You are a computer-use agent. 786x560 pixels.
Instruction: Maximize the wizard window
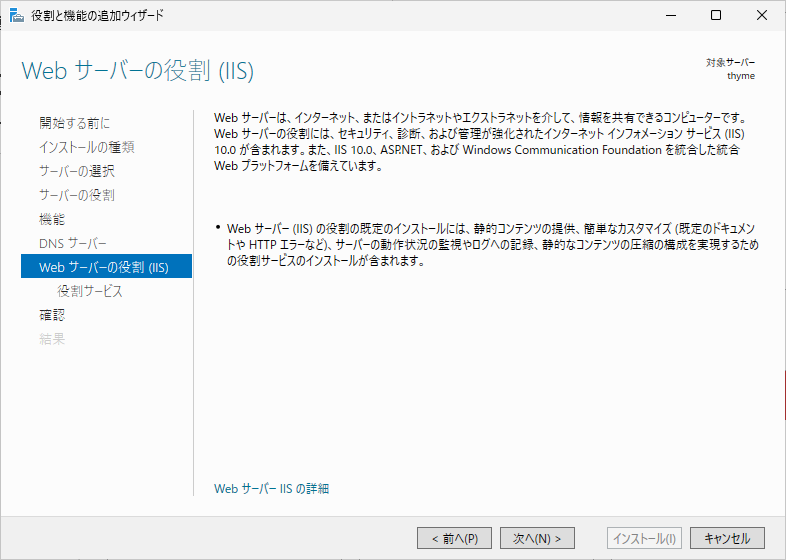716,16
